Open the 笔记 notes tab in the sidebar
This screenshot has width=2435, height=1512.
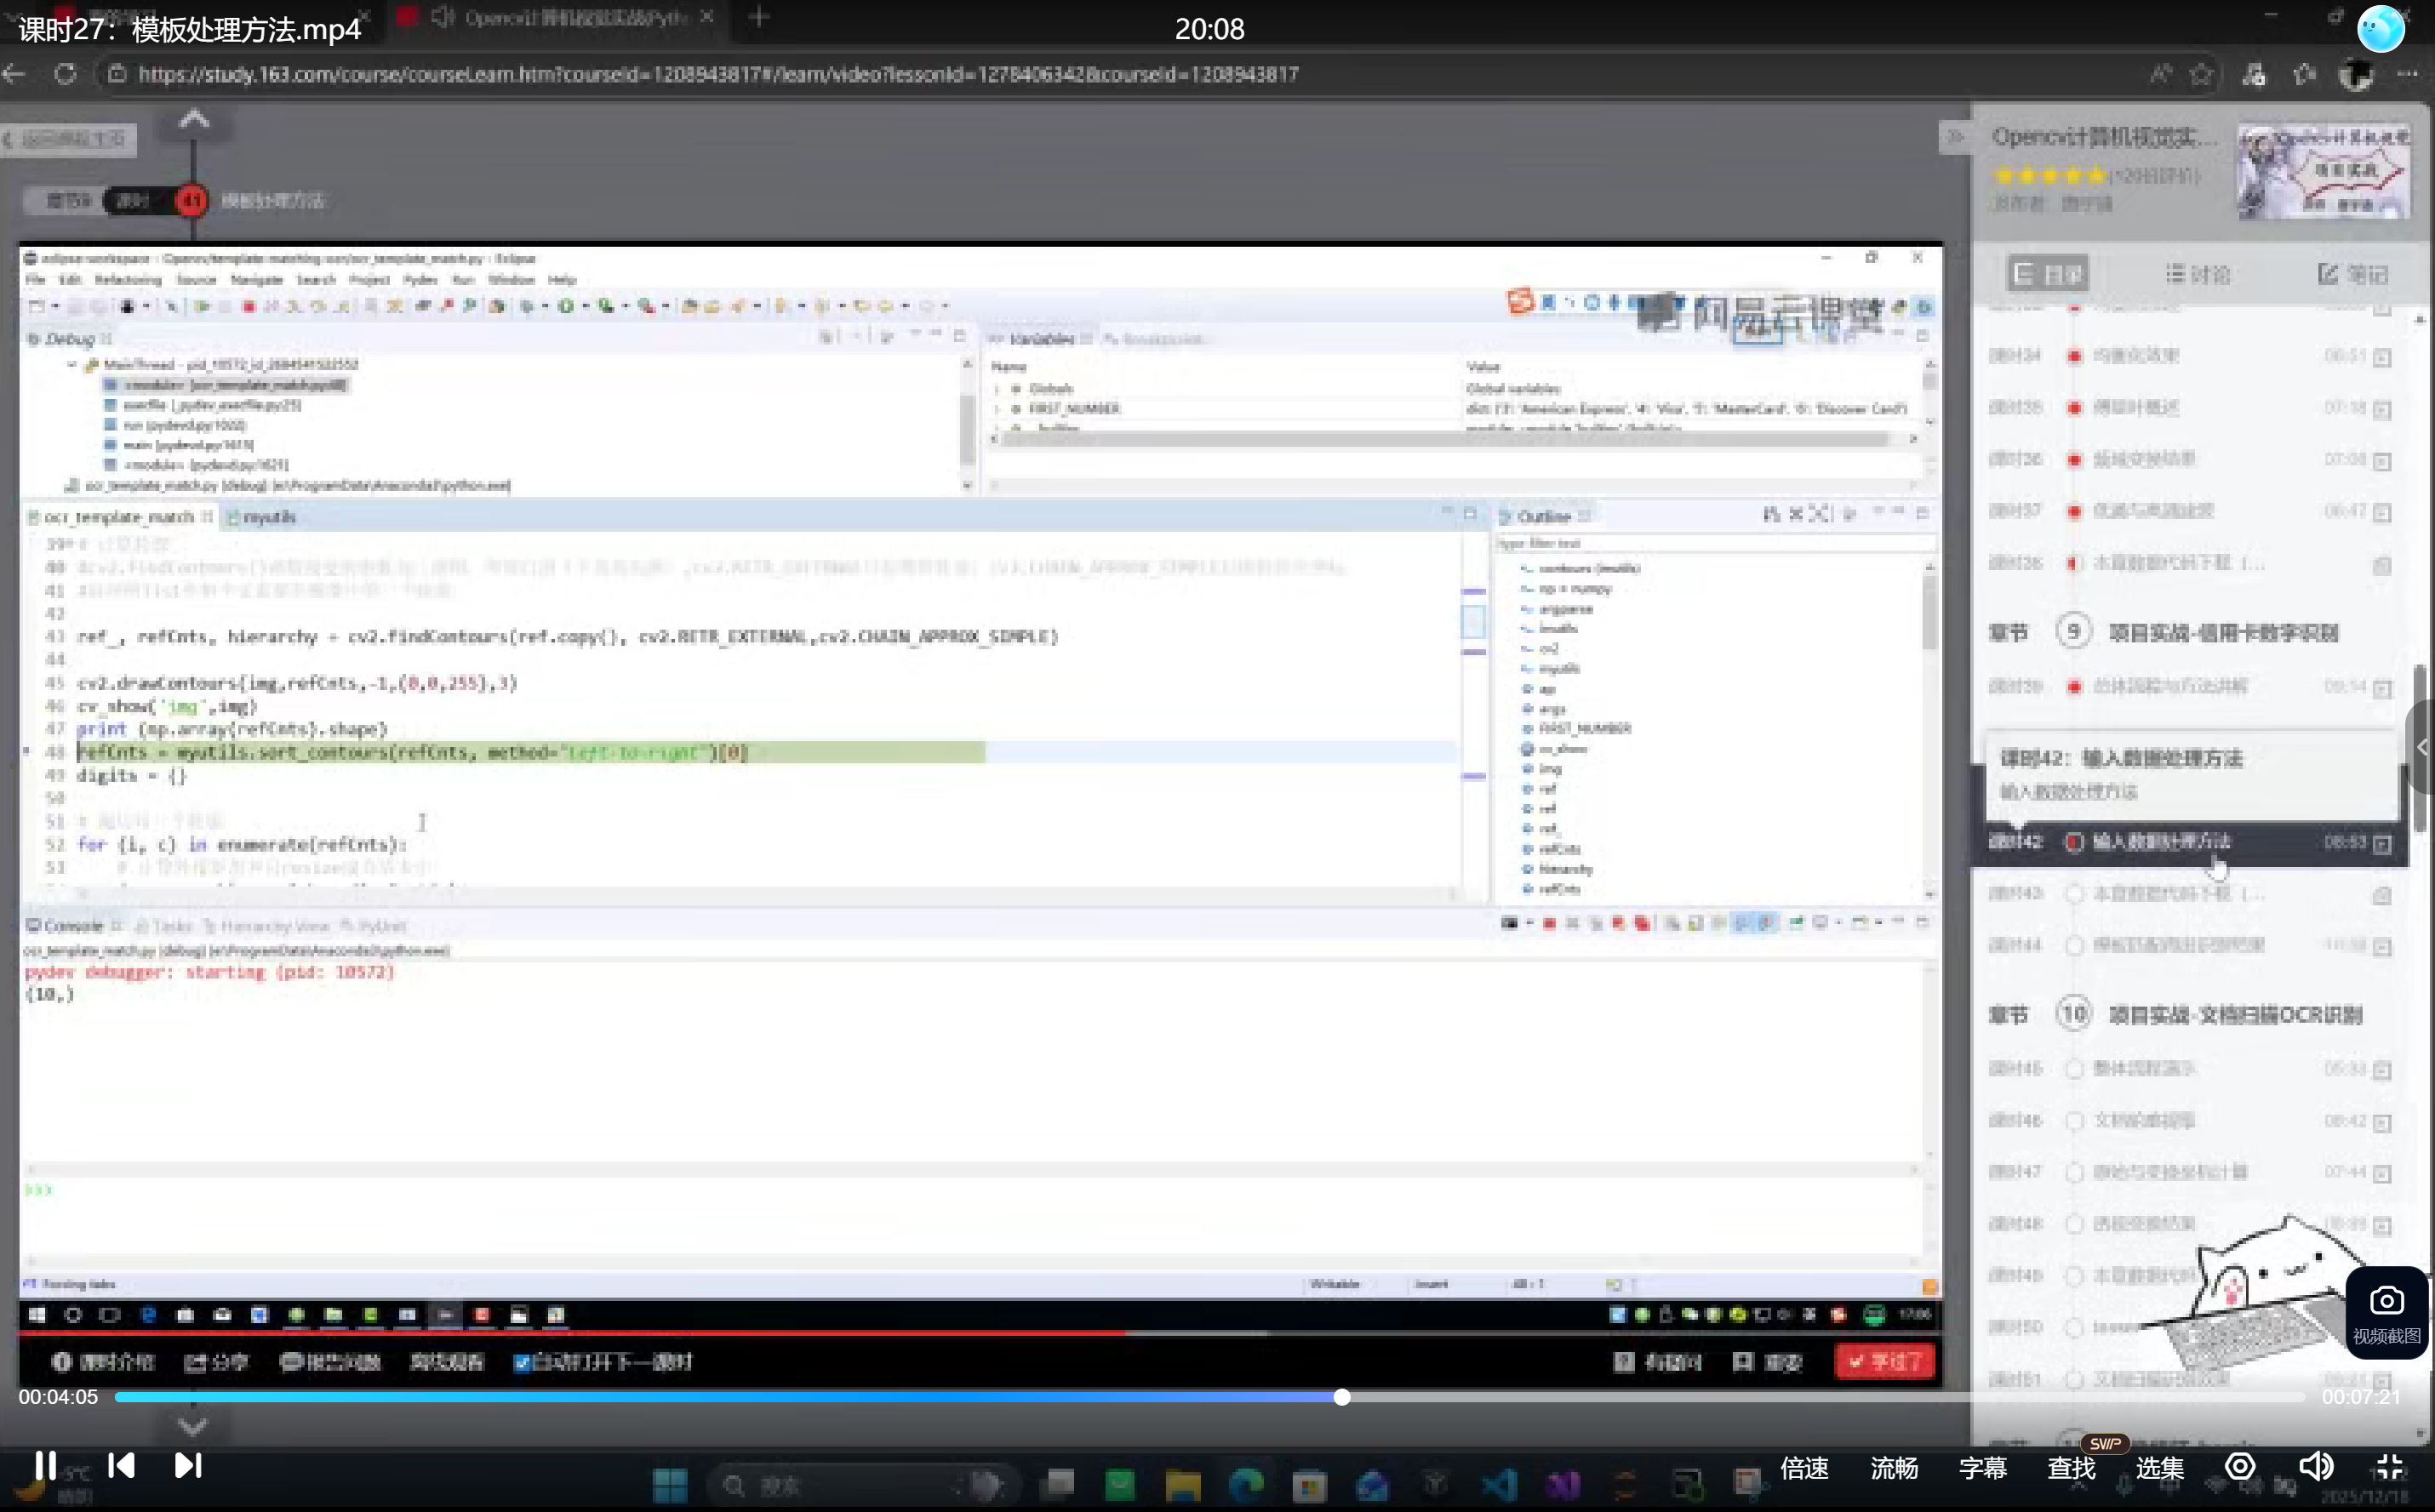coord(2353,274)
